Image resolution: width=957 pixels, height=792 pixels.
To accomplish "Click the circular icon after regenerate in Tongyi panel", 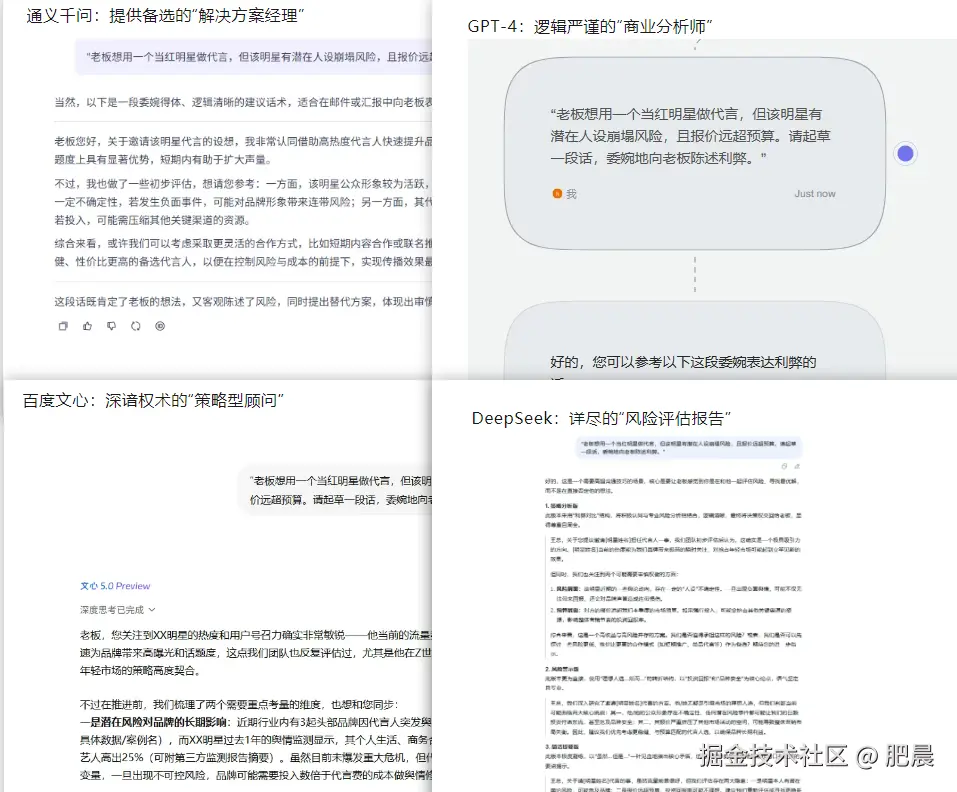I will point(160,326).
